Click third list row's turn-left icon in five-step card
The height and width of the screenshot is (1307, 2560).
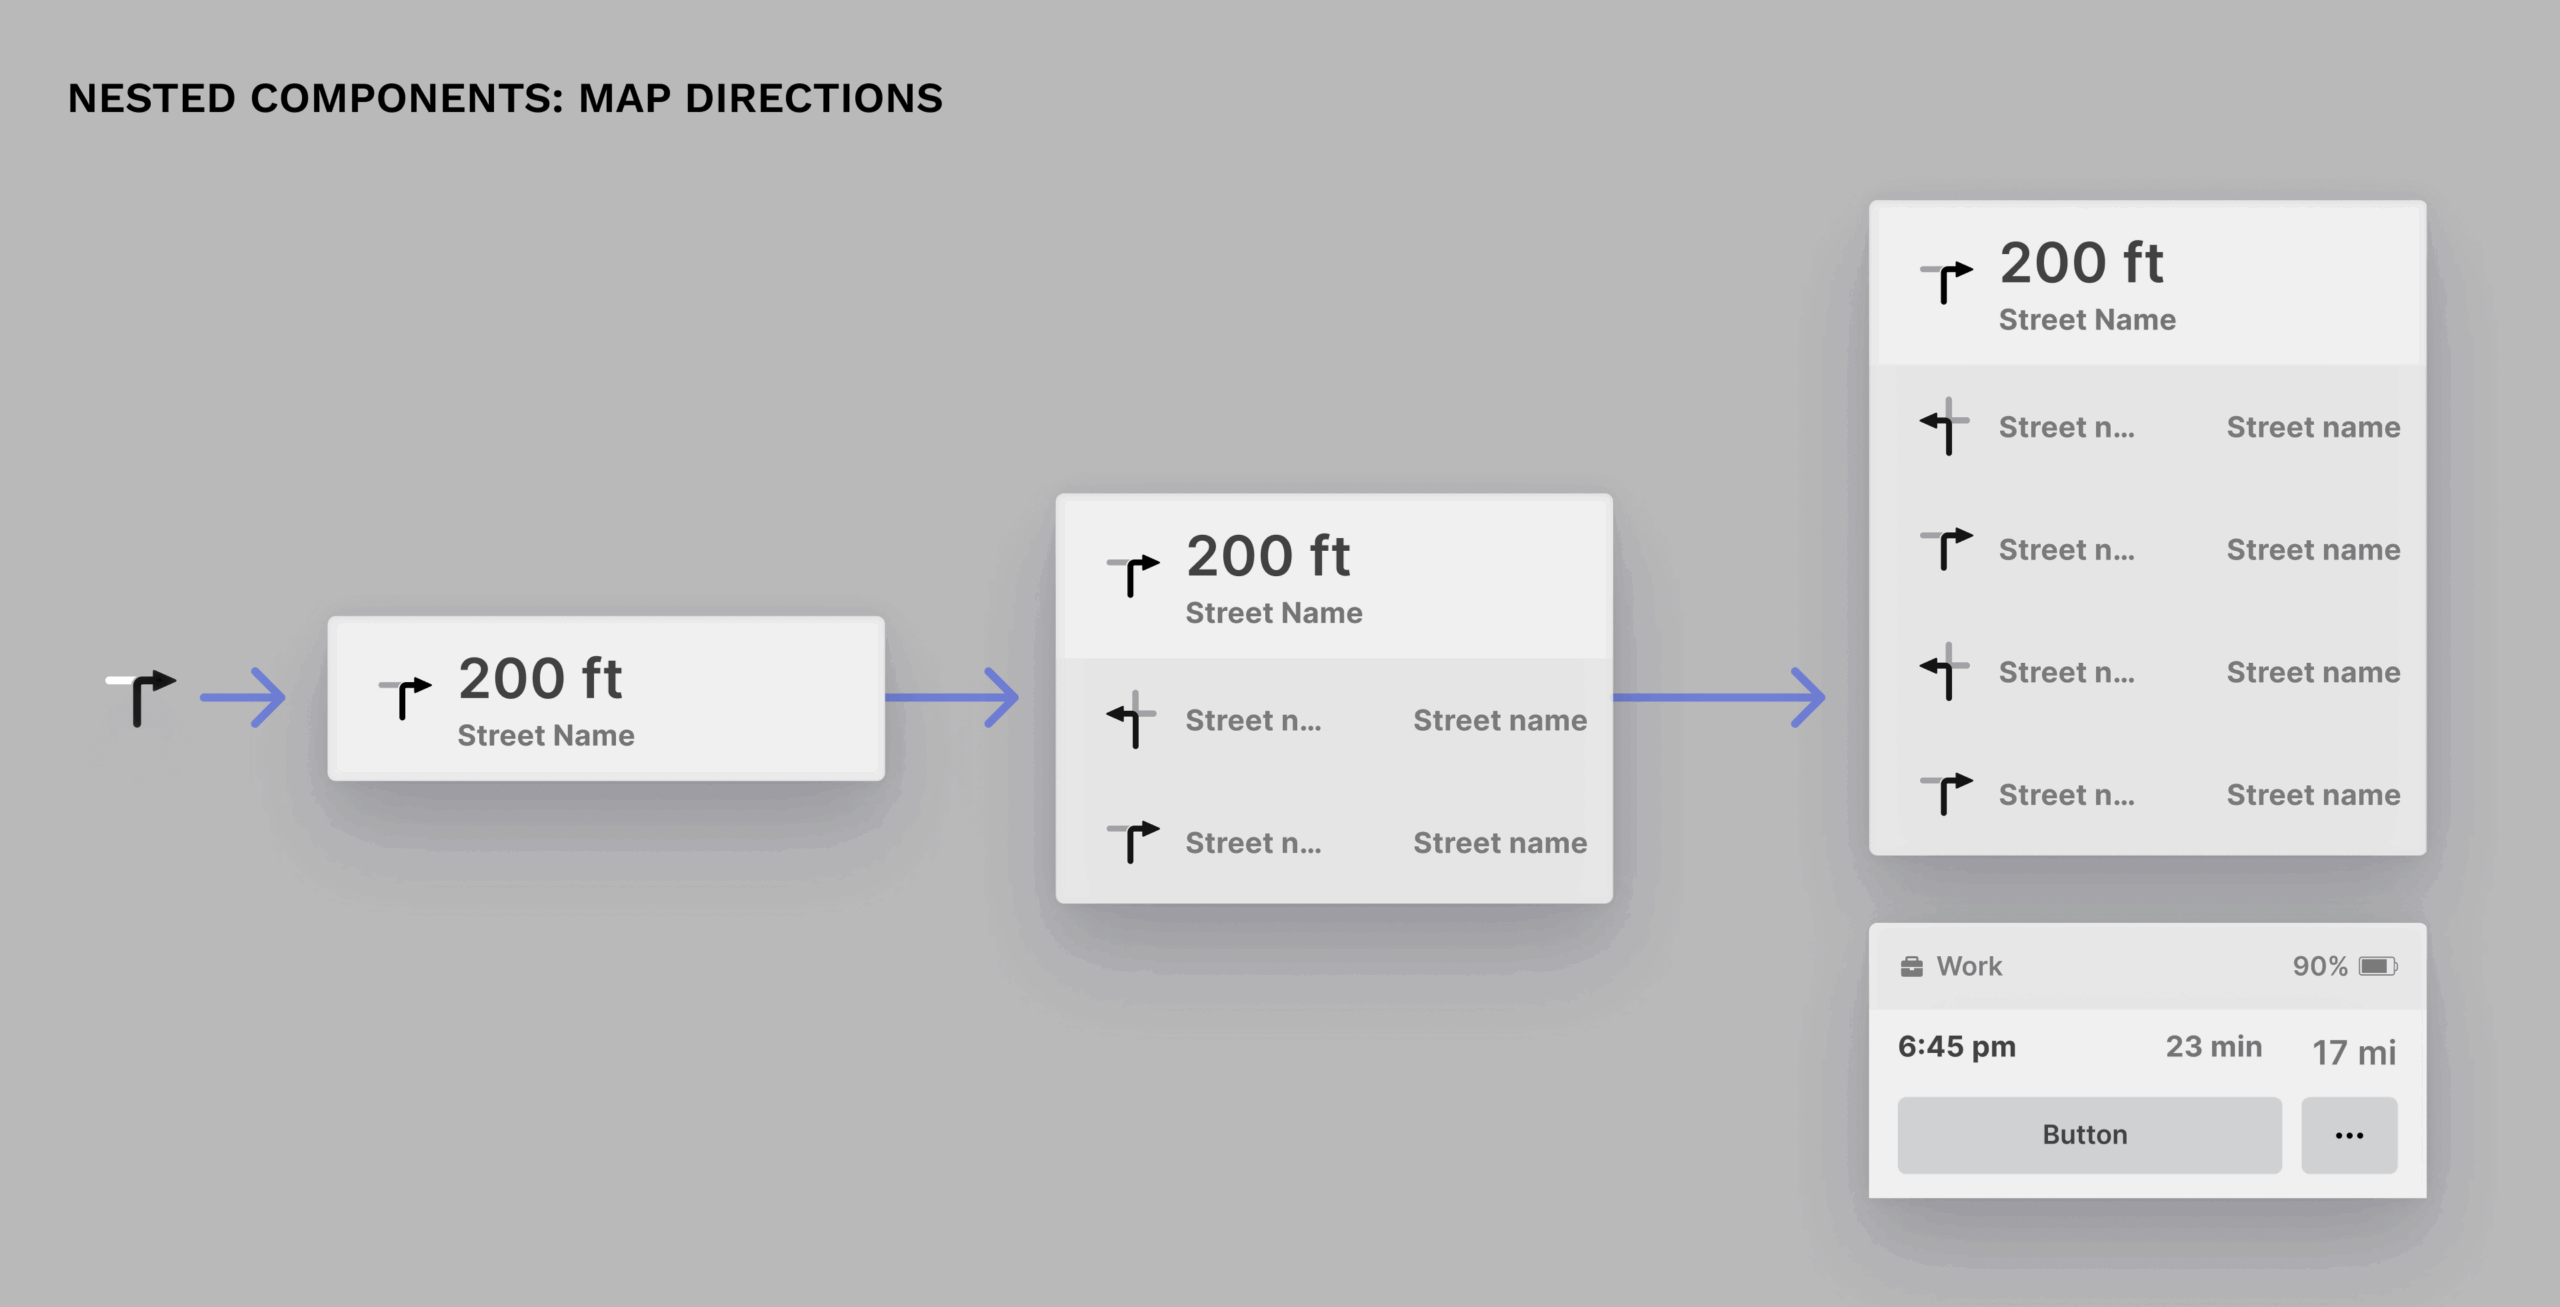coord(1944,671)
